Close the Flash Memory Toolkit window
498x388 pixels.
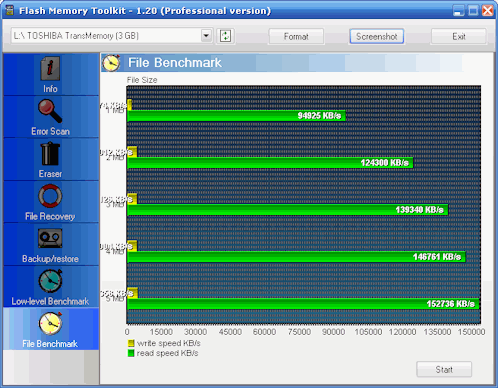(x=487, y=11)
